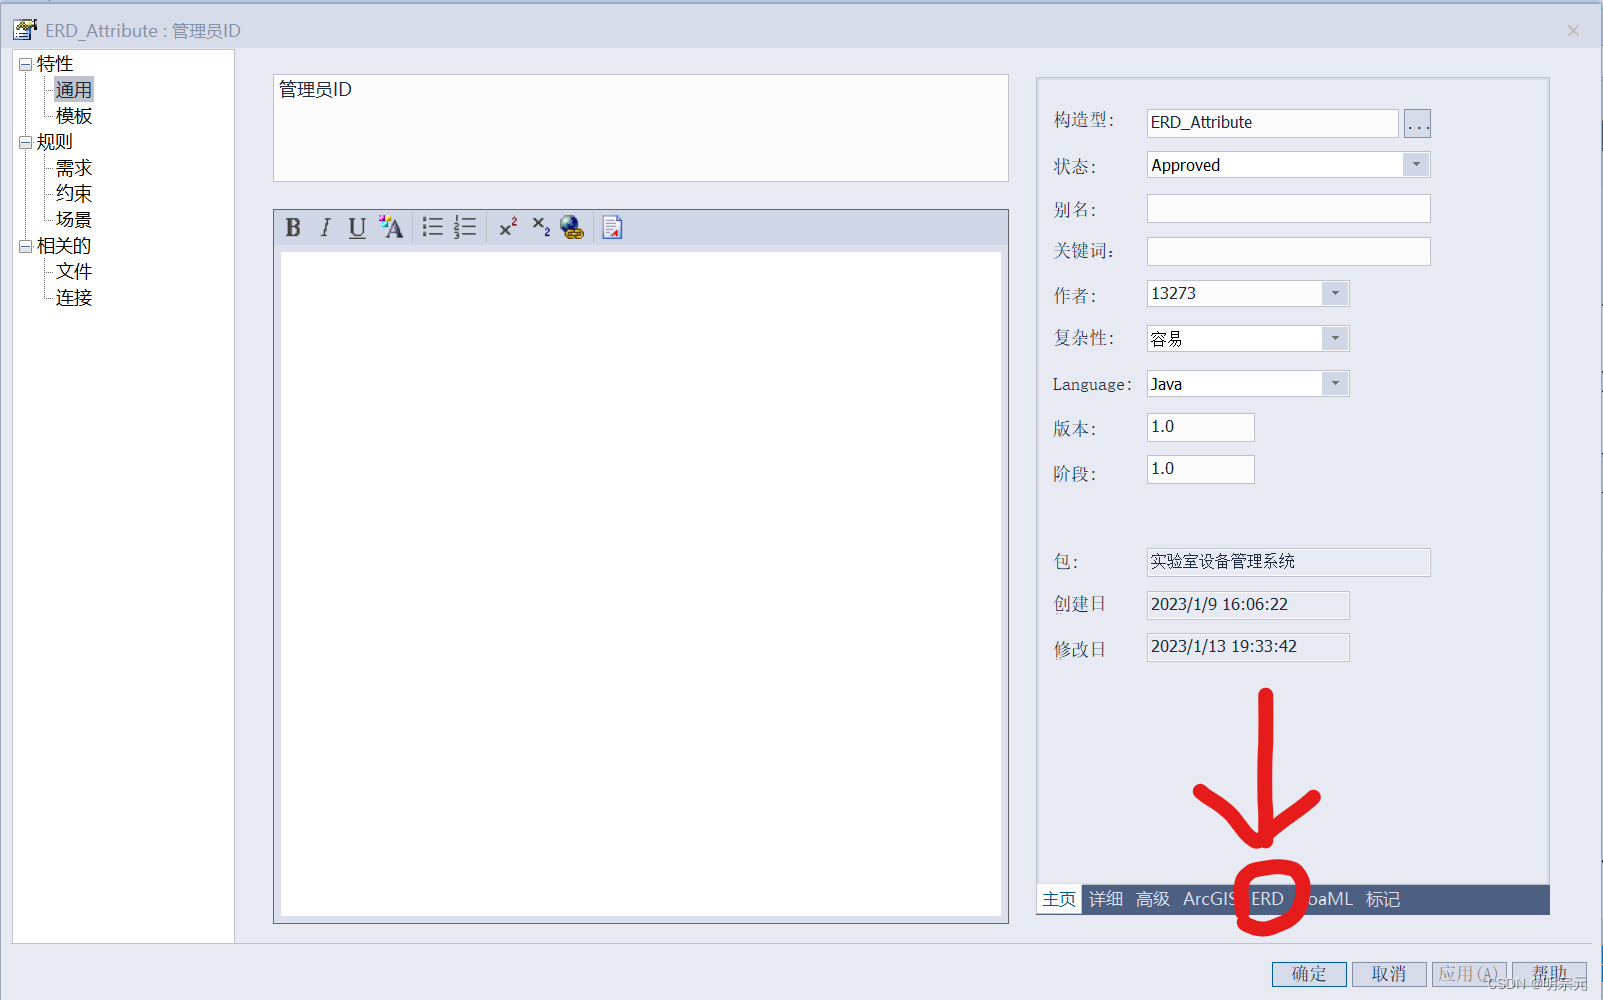The height and width of the screenshot is (1000, 1603).
Task: Select 需求 under 规则
Action: coord(74,168)
